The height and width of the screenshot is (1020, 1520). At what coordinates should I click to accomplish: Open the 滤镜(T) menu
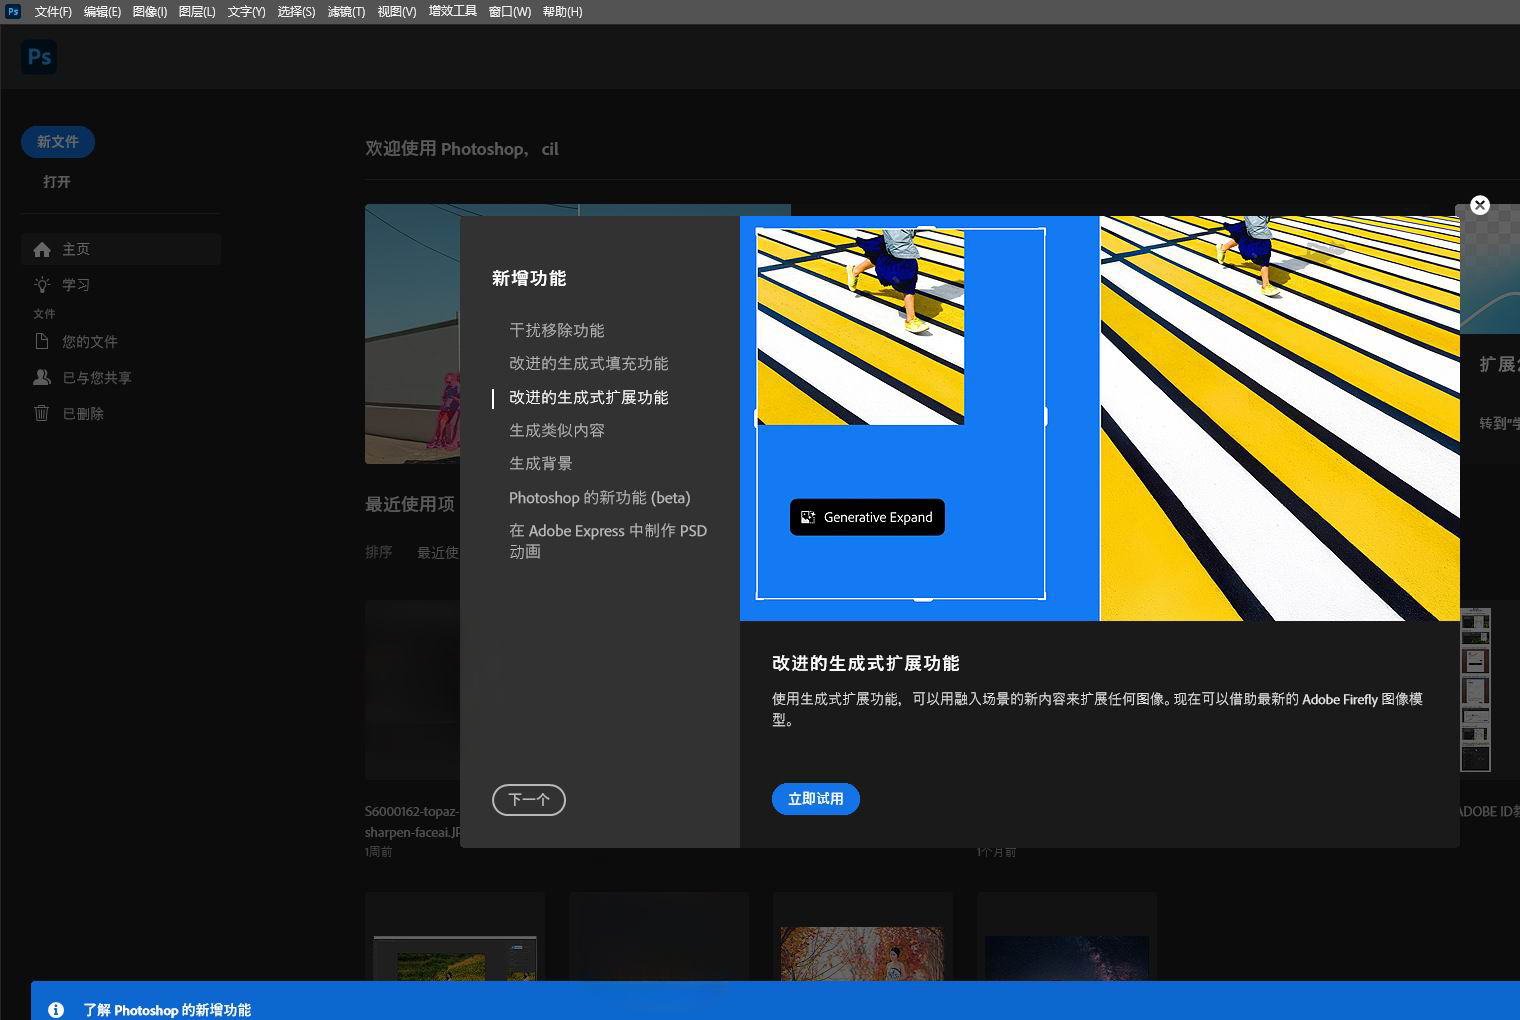coord(346,12)
